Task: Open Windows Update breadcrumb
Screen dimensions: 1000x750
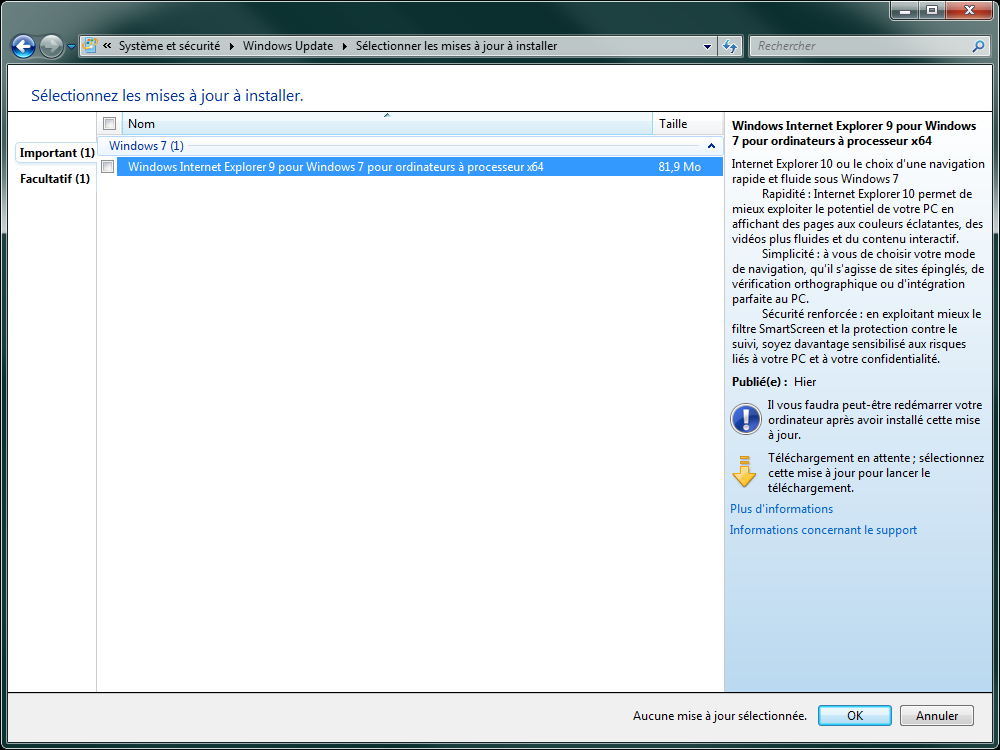Action: [288, 46]
